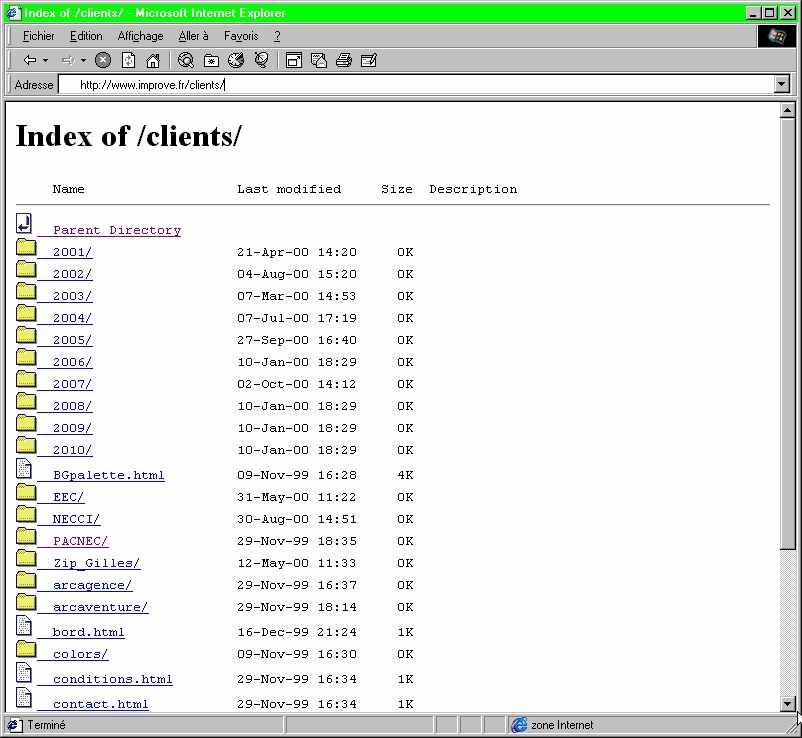Click the file icon beside conditions.html
Image resolution: width=802 pixels, height=738 pixels.
coord(24,673)
